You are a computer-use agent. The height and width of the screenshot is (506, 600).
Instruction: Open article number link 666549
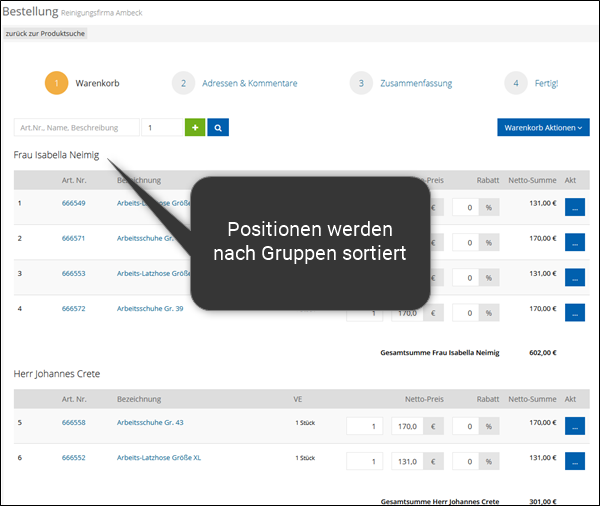(74, 203)
